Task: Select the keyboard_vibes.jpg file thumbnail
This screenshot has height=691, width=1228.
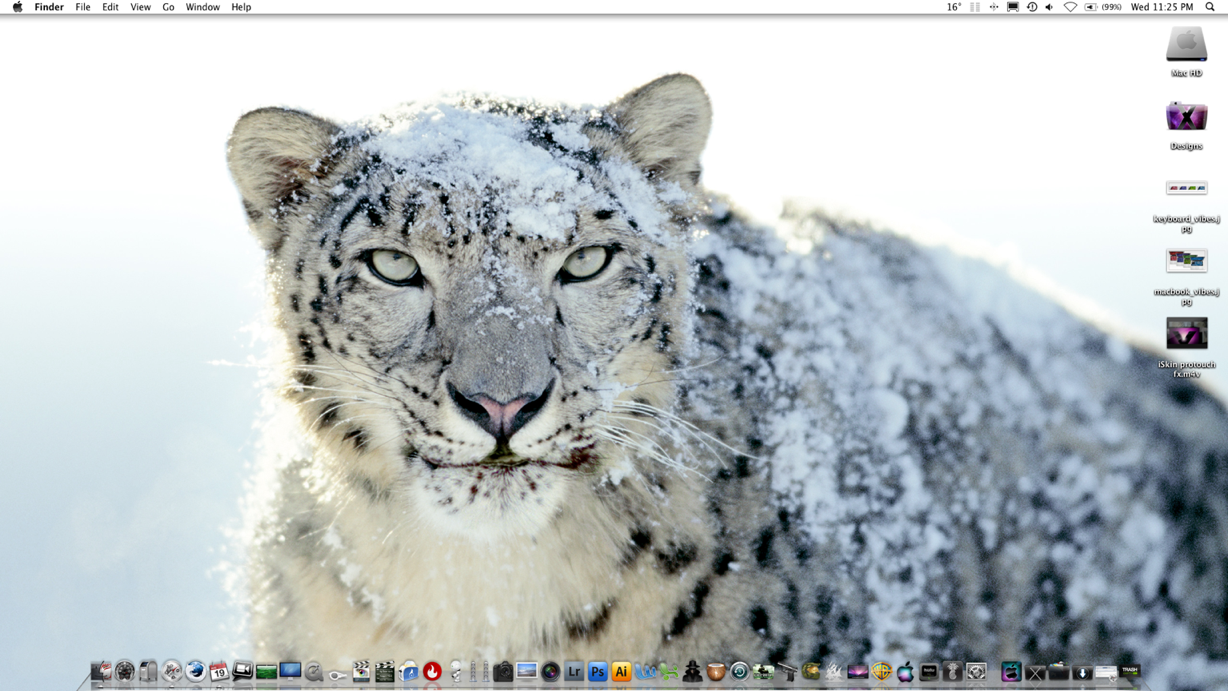Action: (x=1186, y=188)
